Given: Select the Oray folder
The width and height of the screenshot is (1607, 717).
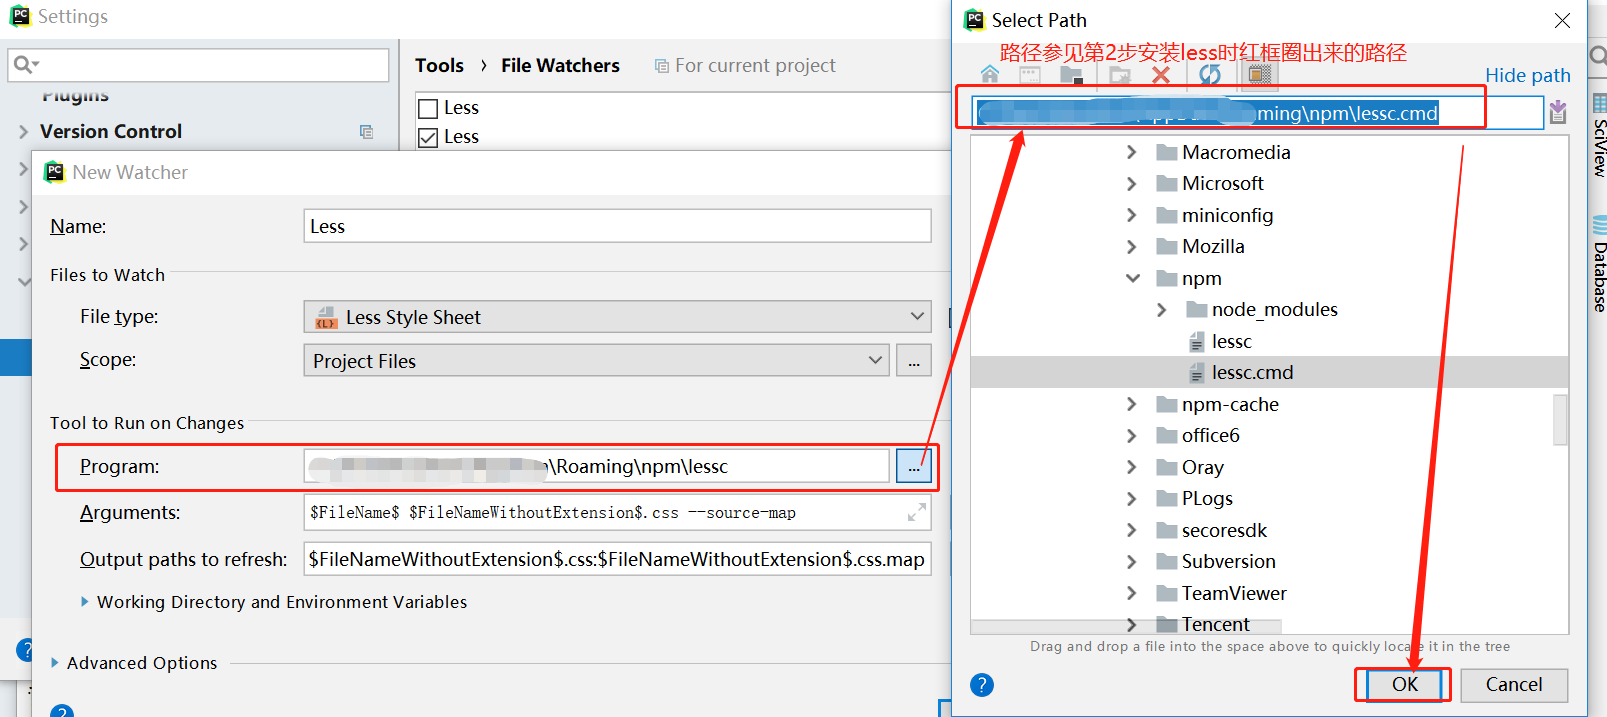Looking at the screenshot, I should pos(1202,467).
